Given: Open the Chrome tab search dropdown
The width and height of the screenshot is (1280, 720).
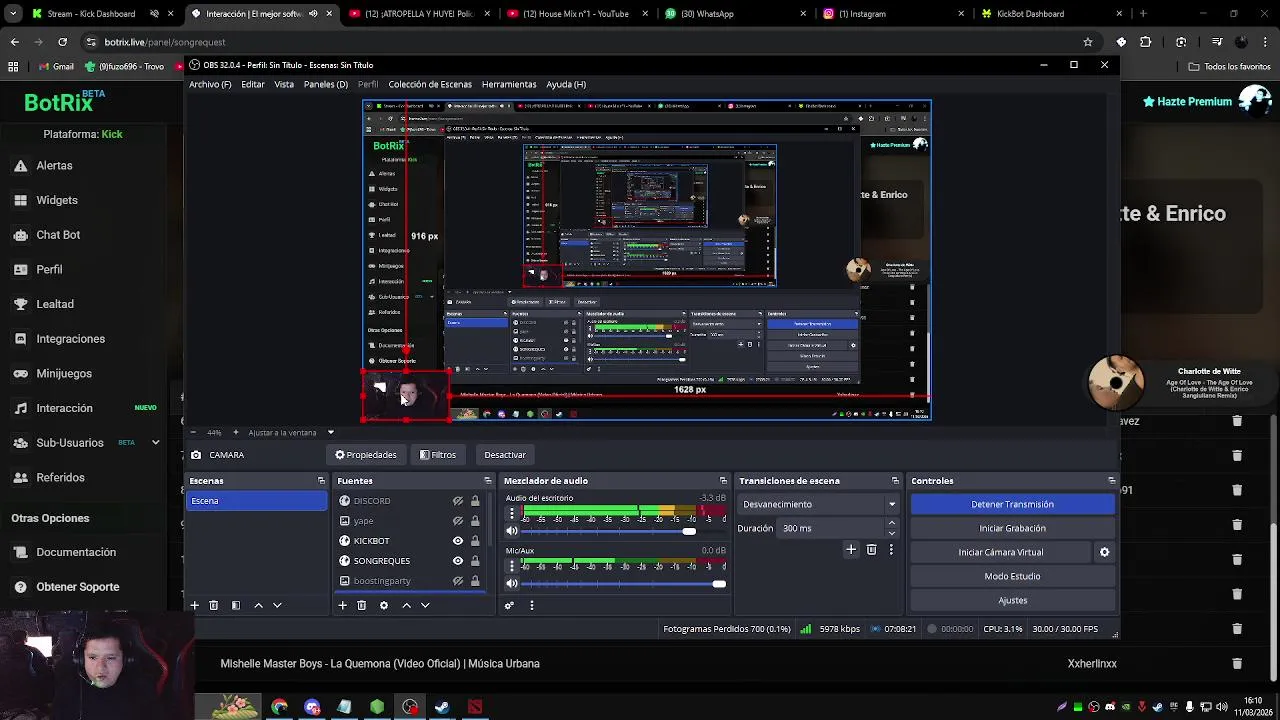Looking at the screenshot, I should pos(15,14).
